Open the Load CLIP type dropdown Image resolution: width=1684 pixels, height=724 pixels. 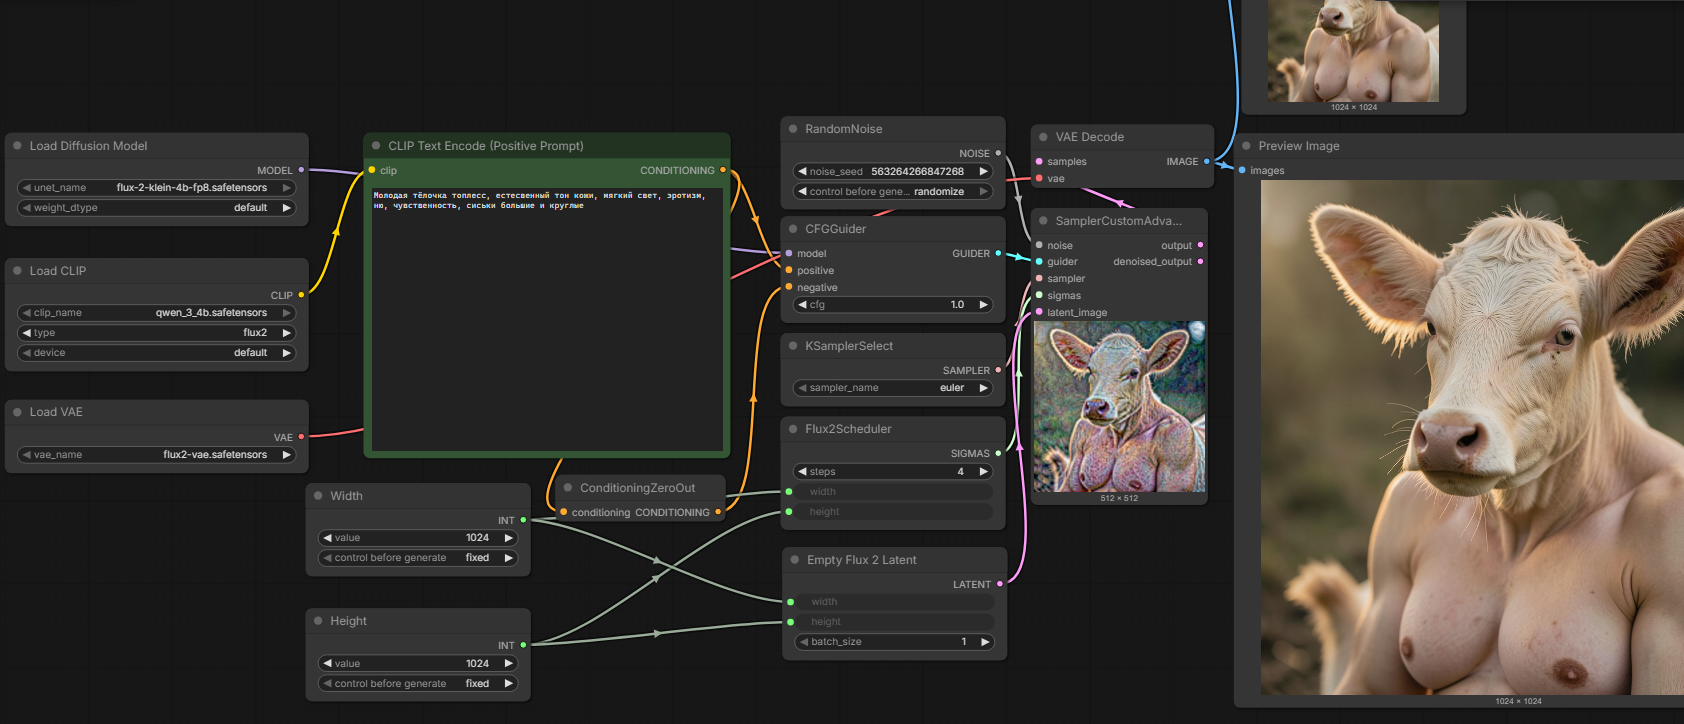(157, 332)
